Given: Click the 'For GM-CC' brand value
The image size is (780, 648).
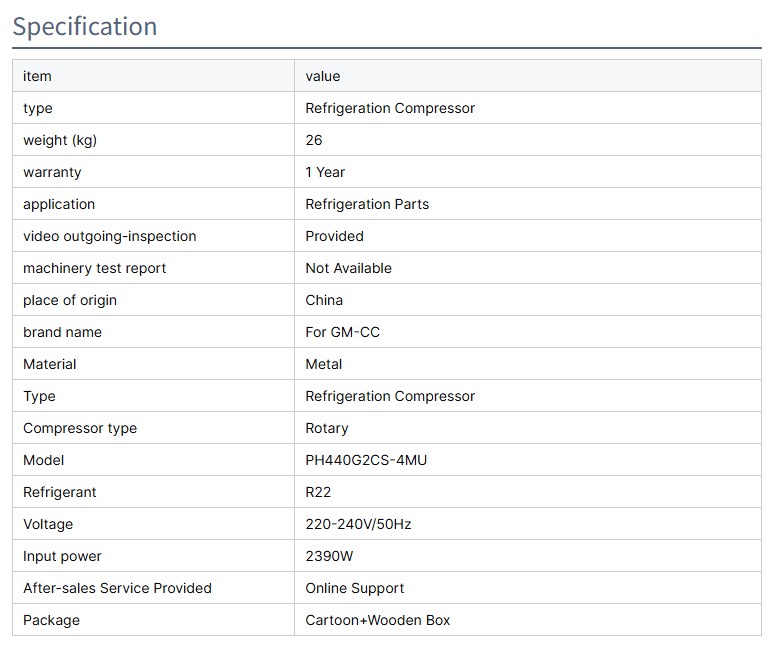Looking at the screenshot, I should point(342,332).
